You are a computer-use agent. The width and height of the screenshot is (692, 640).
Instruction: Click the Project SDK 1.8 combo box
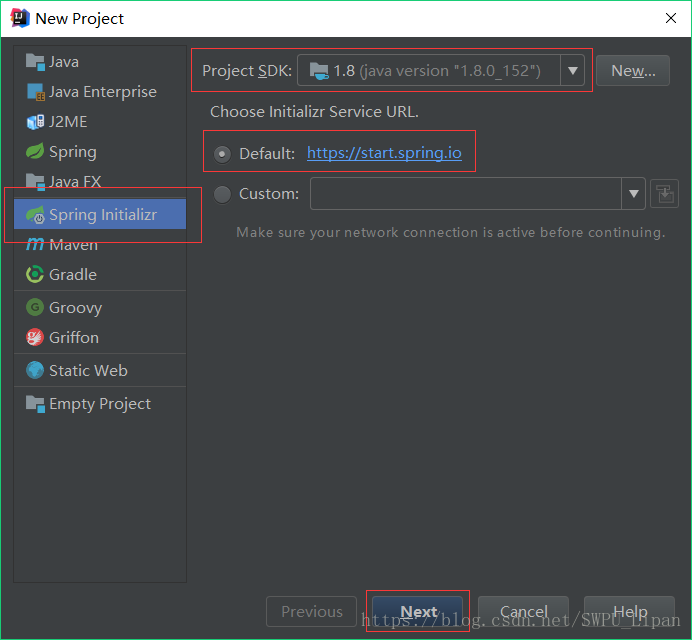(x=441, y=70)
